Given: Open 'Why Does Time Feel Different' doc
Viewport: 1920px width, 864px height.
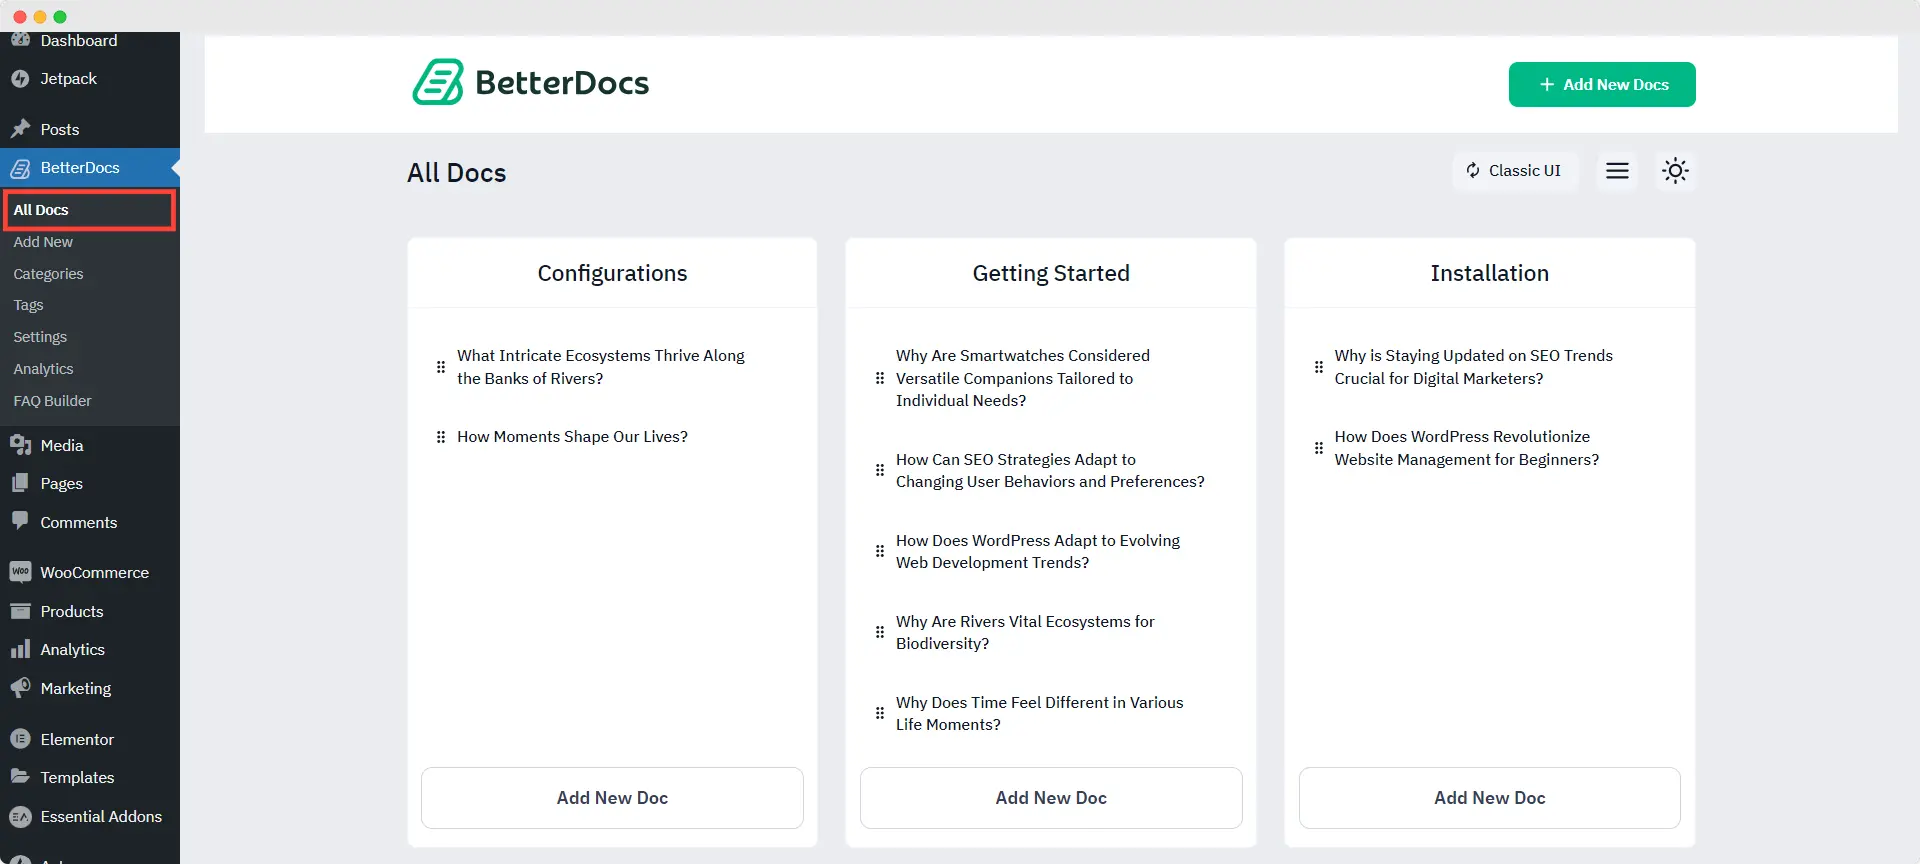Looking at the screenshot, I should click(1040, 713).
